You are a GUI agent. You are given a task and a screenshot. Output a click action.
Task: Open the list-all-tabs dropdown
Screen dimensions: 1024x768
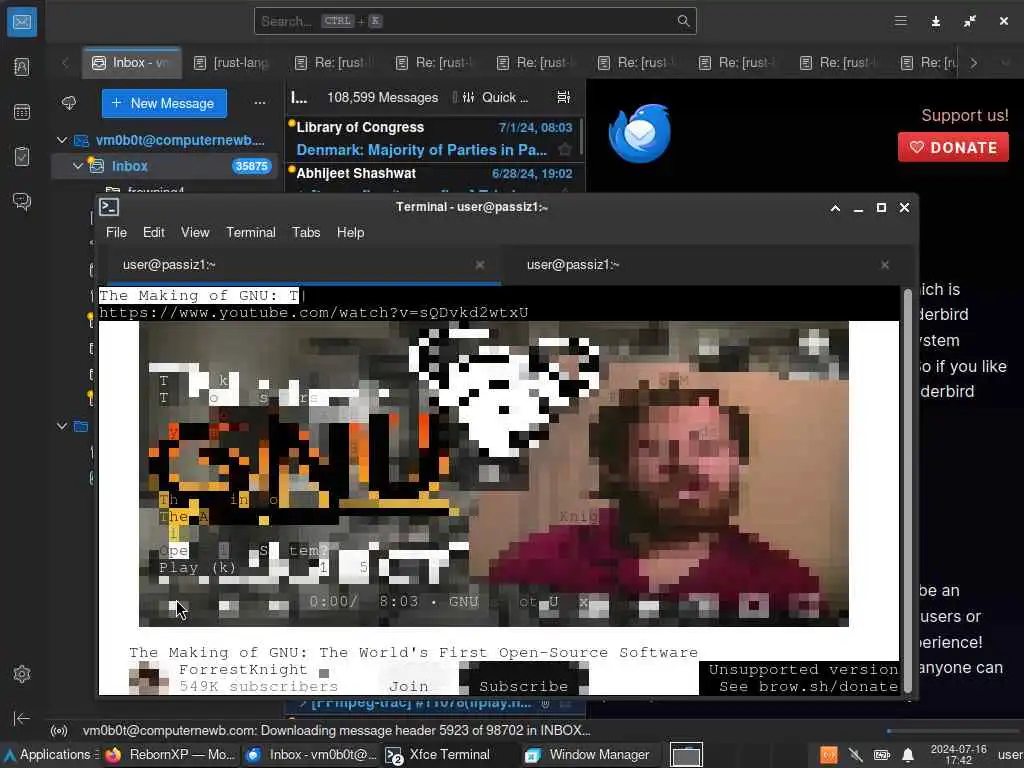click(x=1006, y=63)
